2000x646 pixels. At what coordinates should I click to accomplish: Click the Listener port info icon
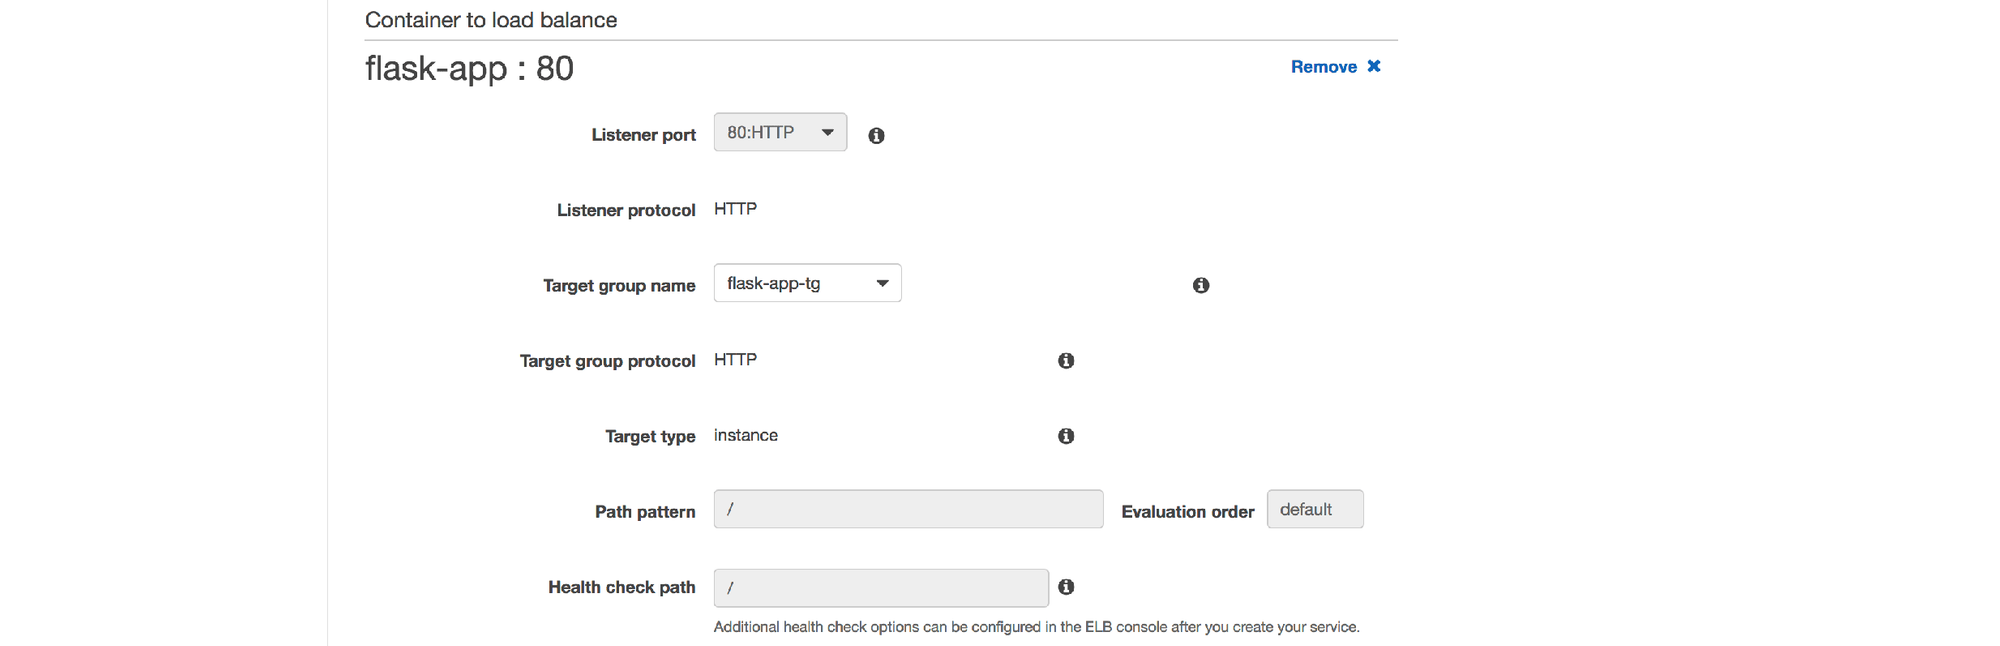tap(876, 135)
